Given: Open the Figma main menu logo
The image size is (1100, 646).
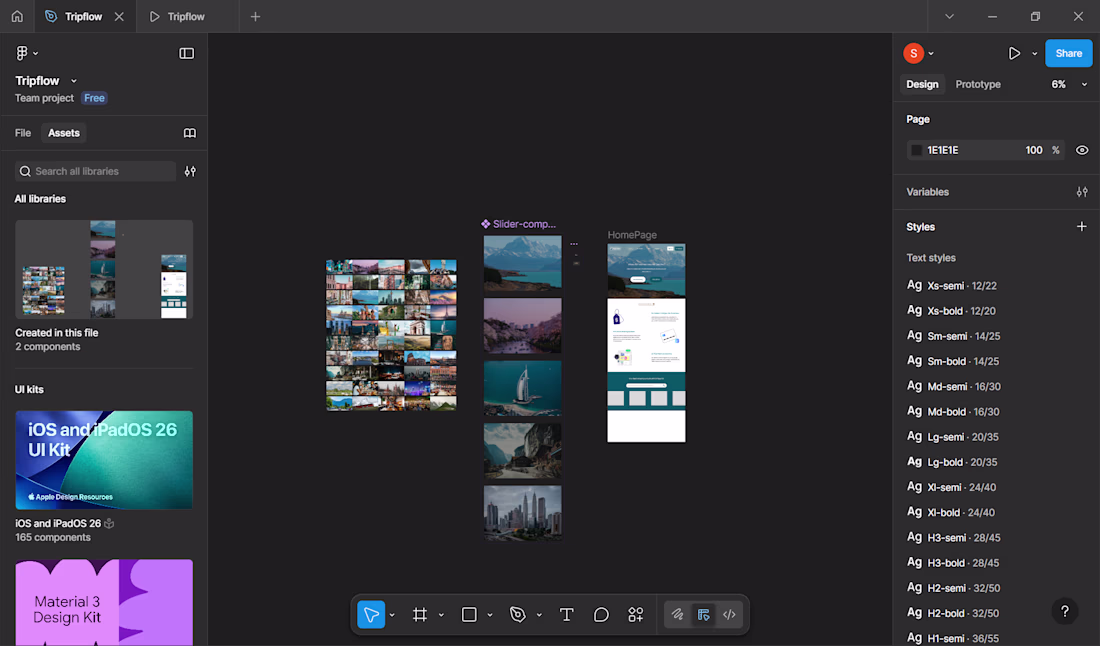Looking at the screenshot, I should (x=22, y=53).
